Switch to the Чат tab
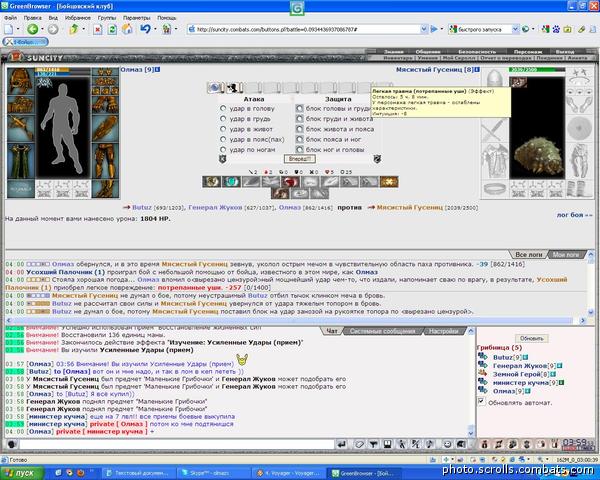 pyautogui.click(x=331, y=331)
